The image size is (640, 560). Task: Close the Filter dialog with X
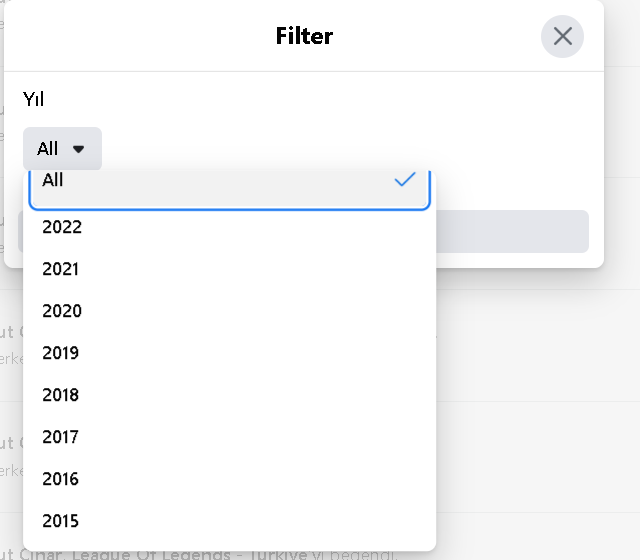[x=562, y=36]
